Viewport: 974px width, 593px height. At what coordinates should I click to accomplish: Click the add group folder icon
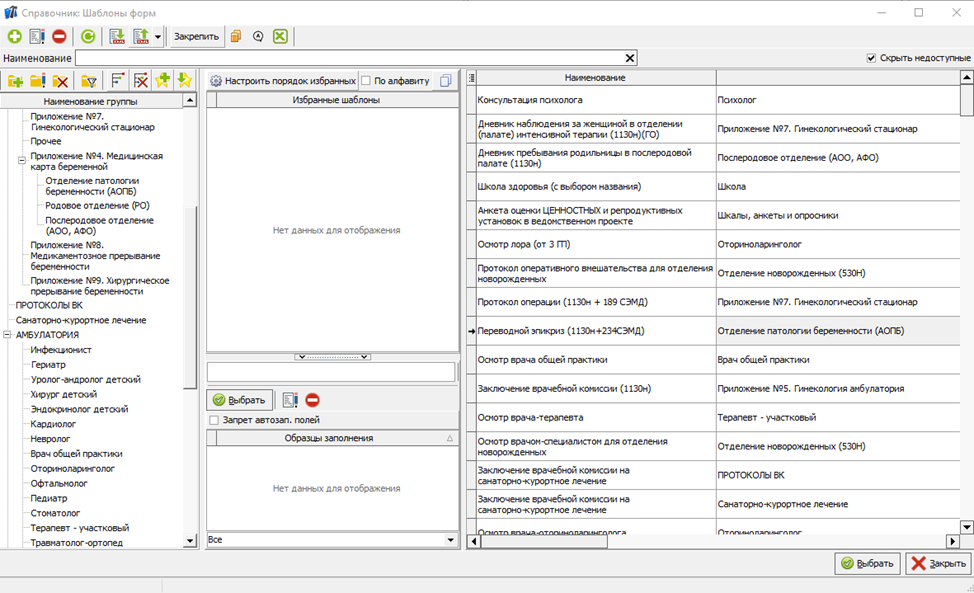click(15, 81)
